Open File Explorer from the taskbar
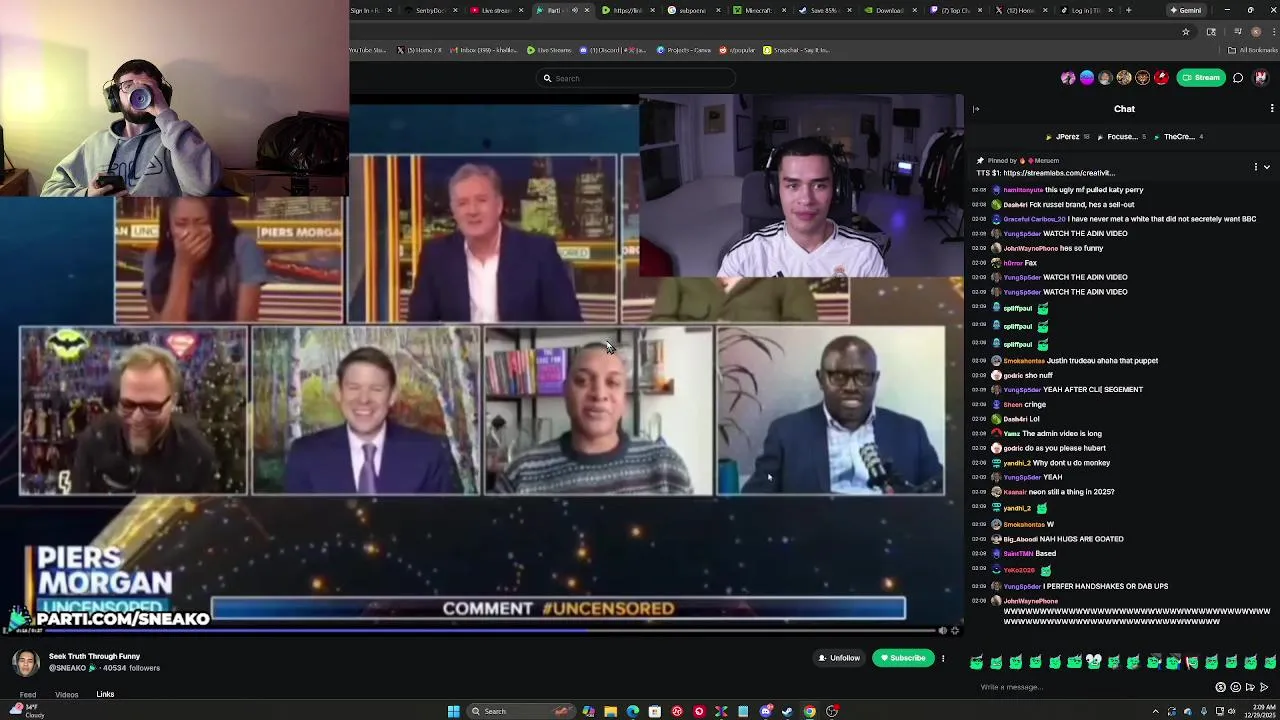The height and width of the screenshot is (720, 1280). coord(611,711)
